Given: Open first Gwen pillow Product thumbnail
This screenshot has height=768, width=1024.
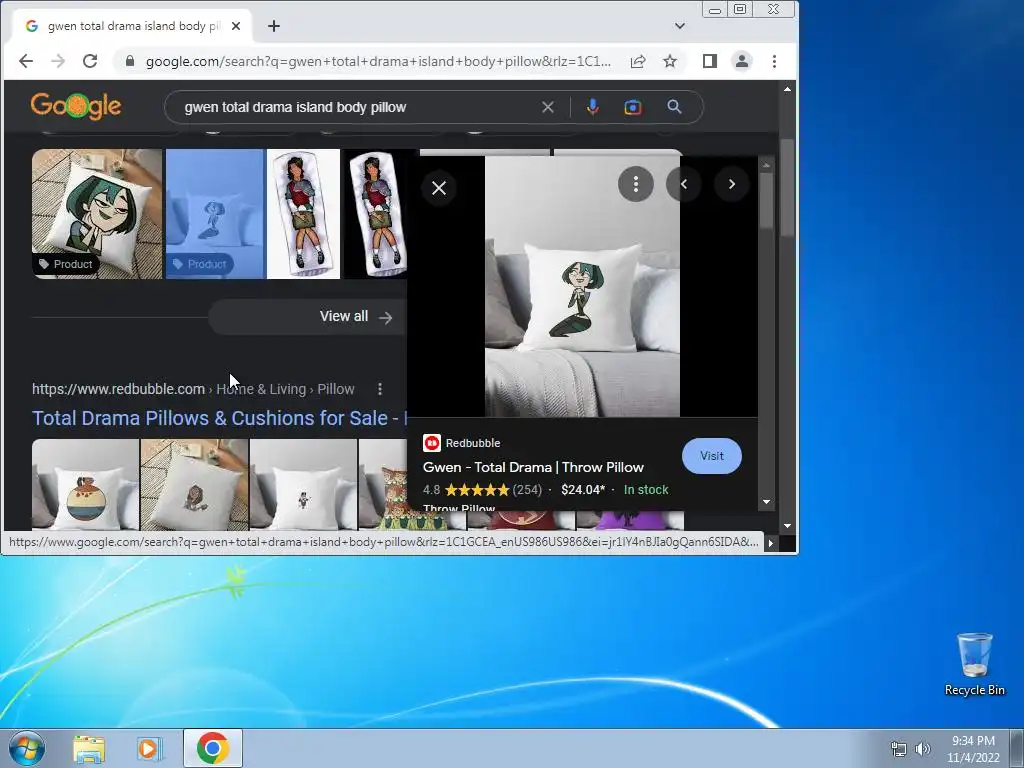Looking at the screenshot, I should [x=97, y=214].
